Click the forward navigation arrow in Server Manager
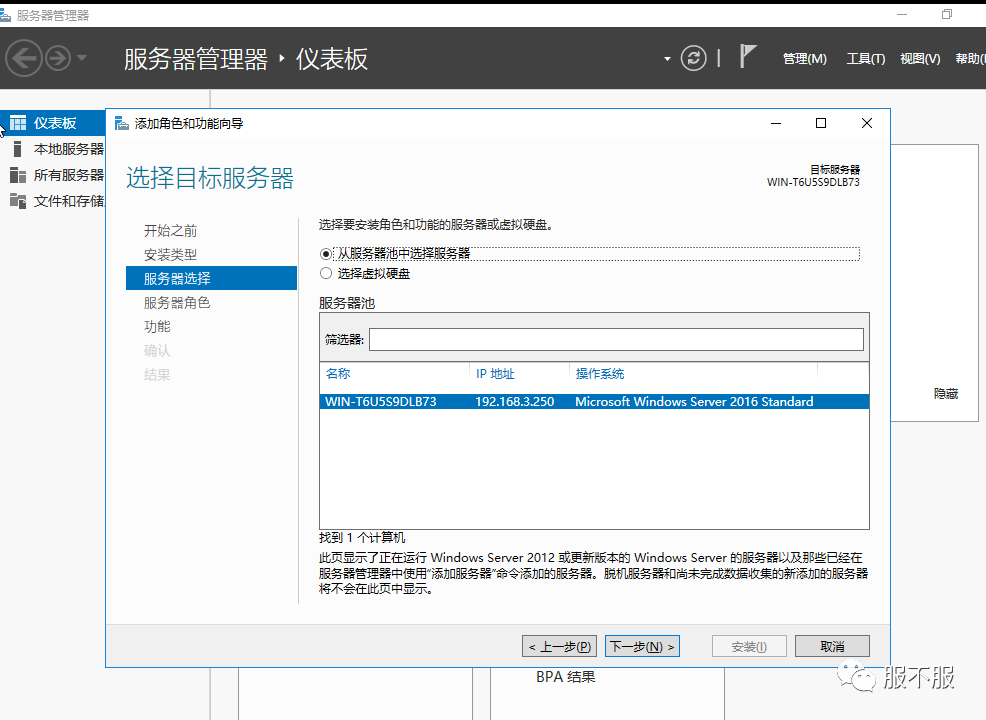Image resolution: width=986 pixels, height=720 pixels. coord(58,58)
